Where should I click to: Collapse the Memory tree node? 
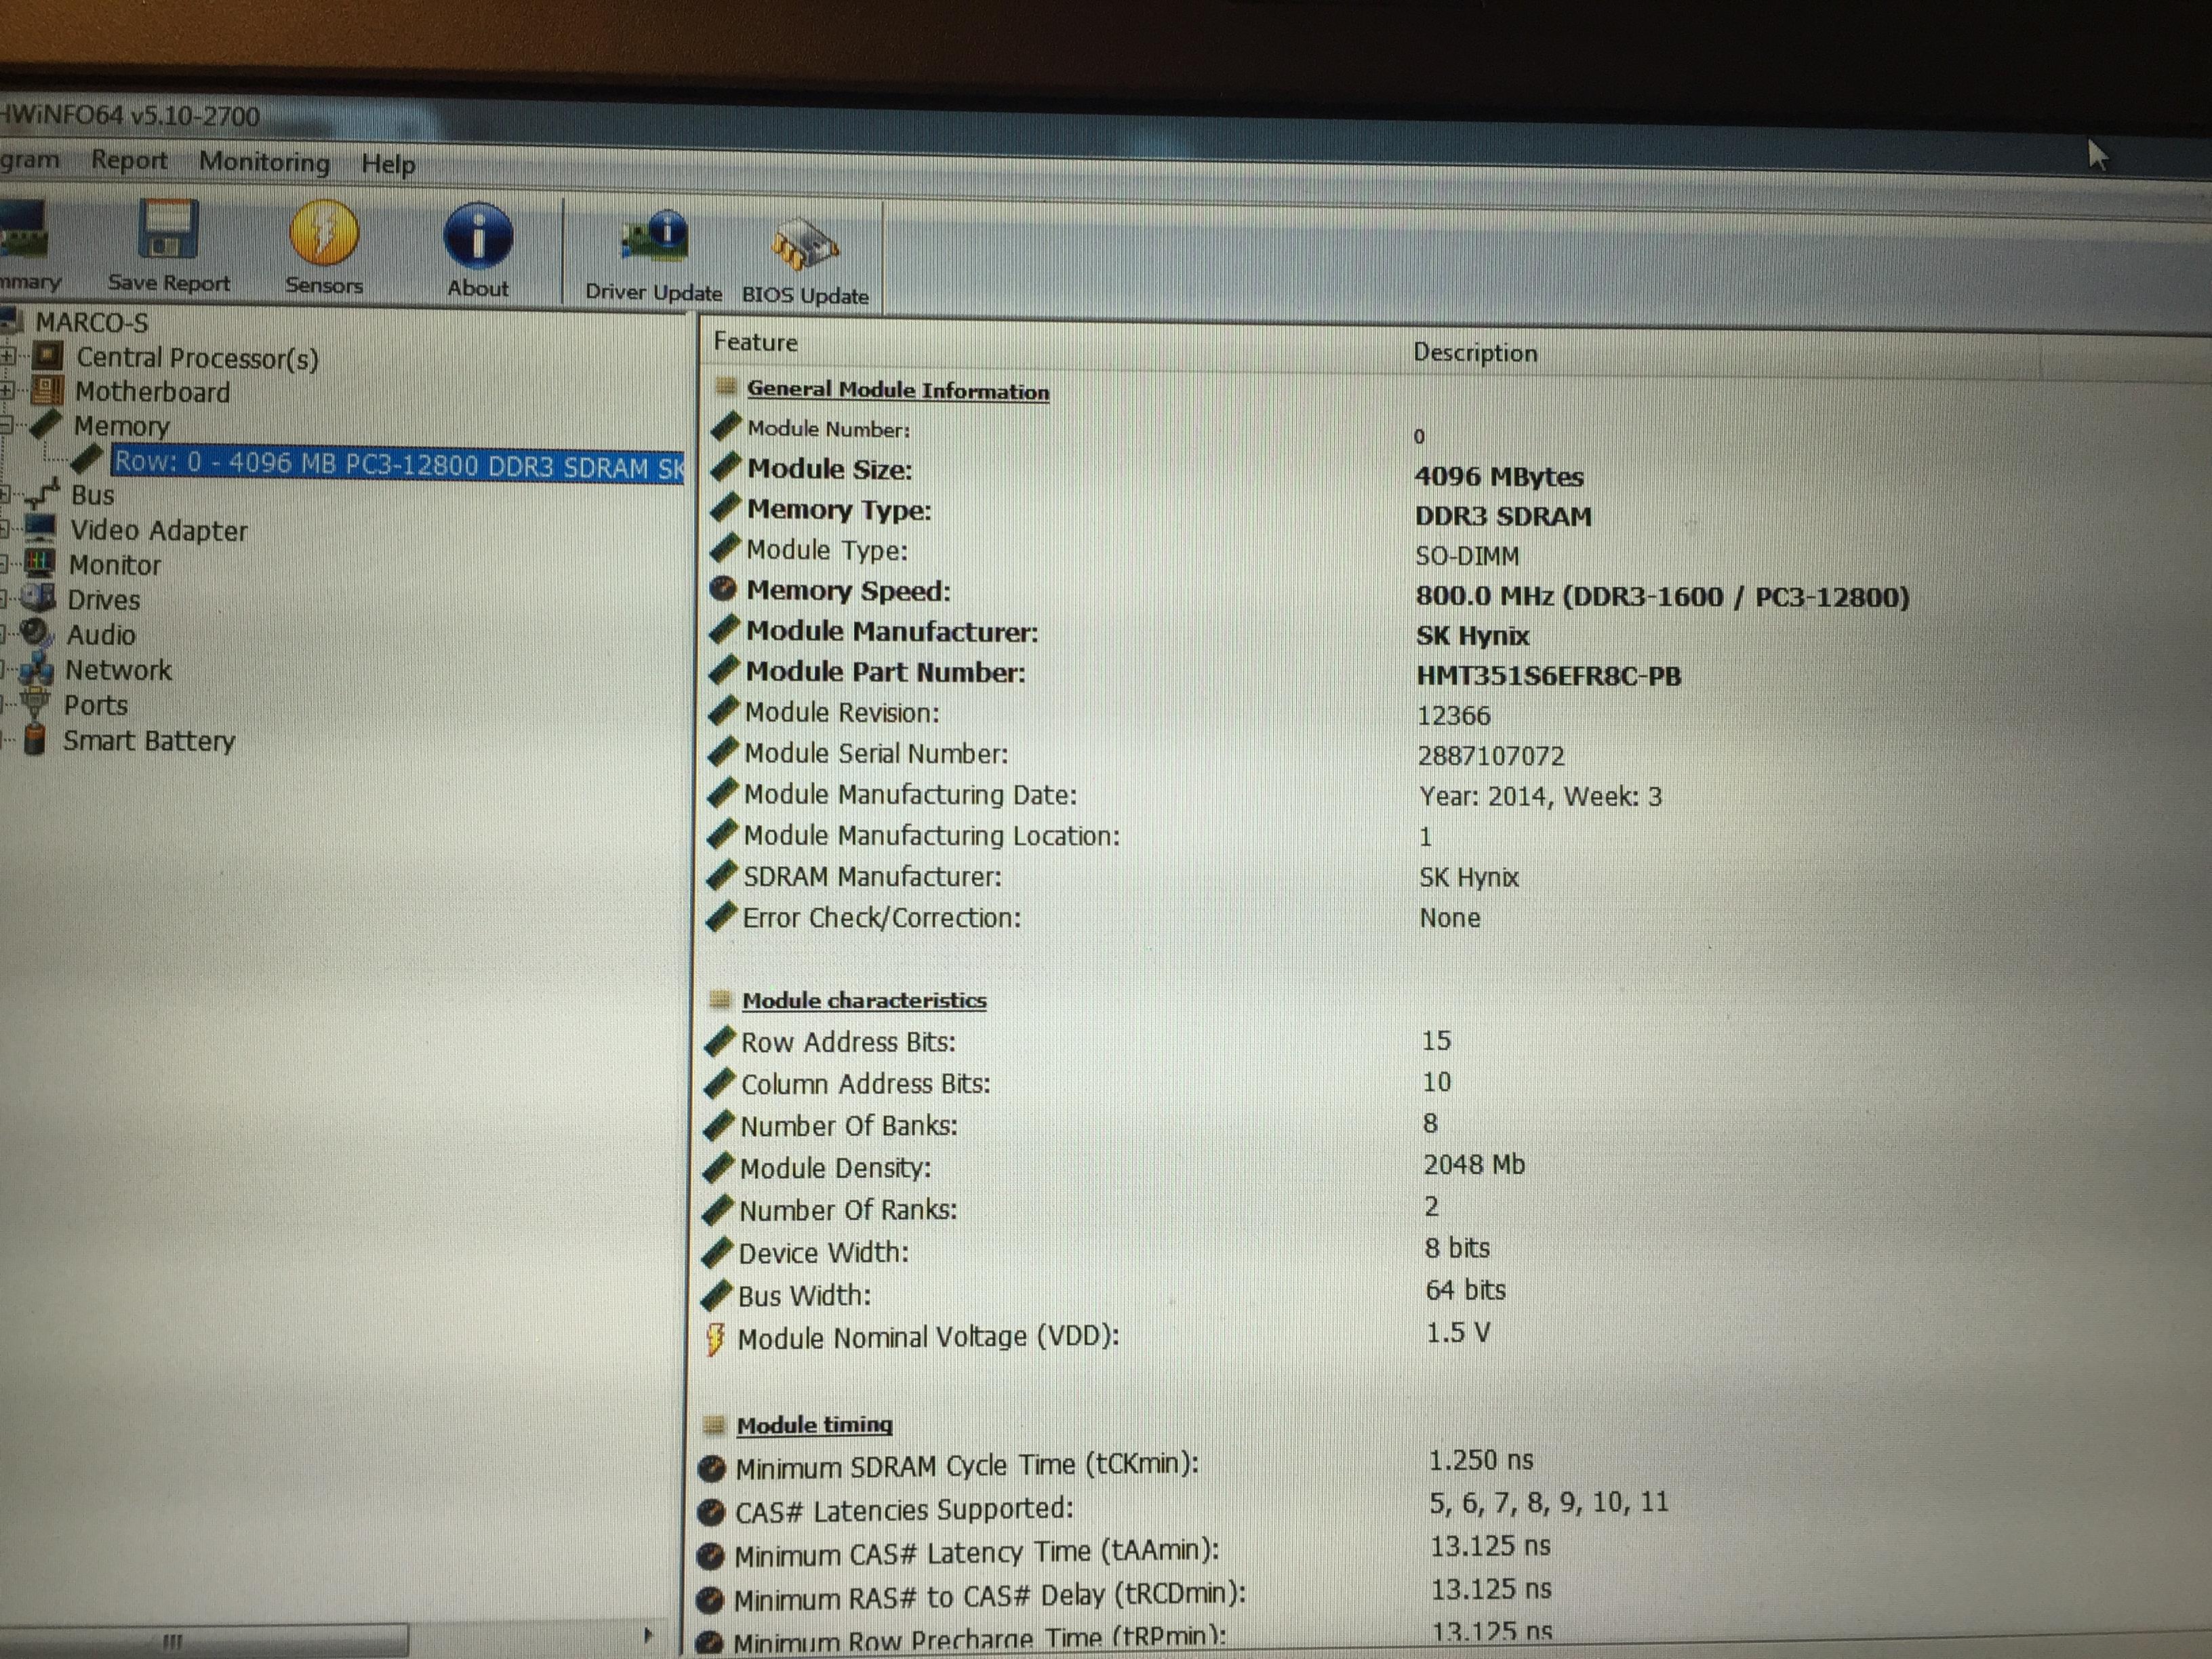[x=5, y=424]
